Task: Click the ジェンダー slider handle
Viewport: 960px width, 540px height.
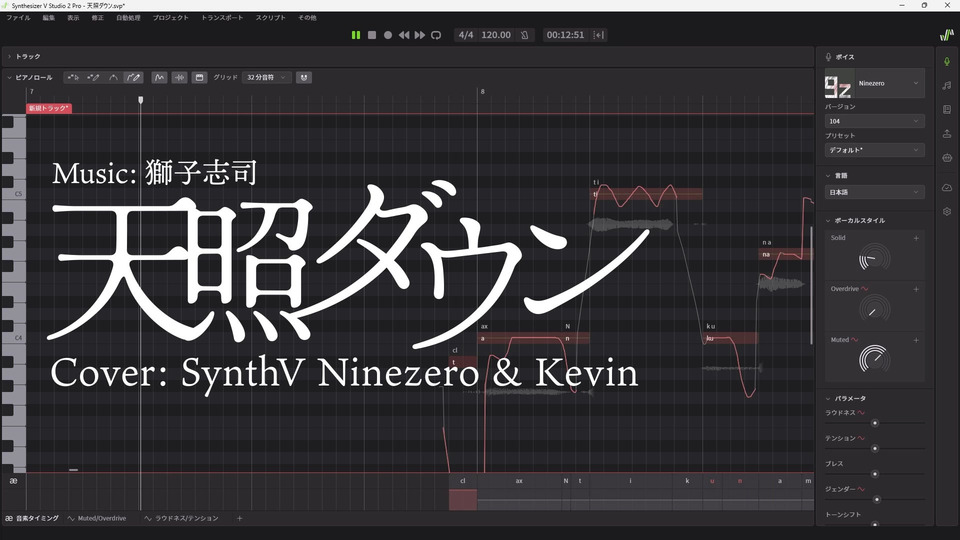Action: click(x=877, y=500)
